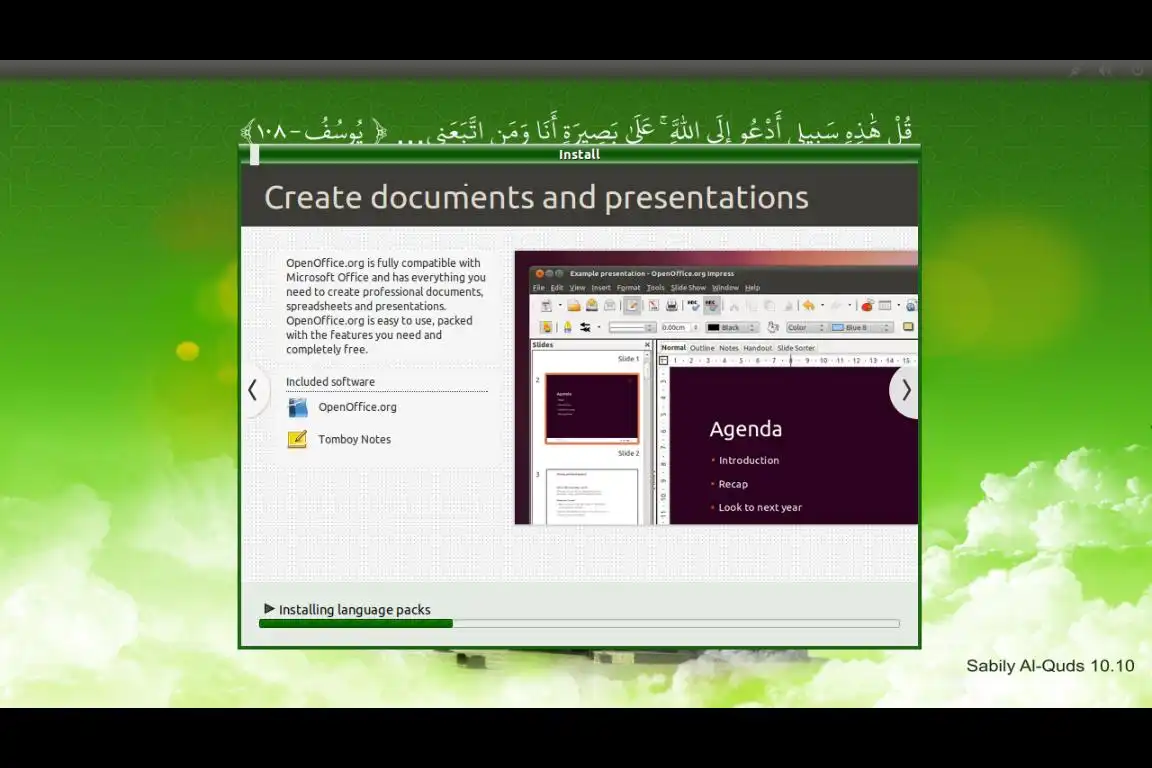Viewport: 1152px width, 768px height.
Task: Open the volume indicator in top panel
Action: tap(1104, 71)
